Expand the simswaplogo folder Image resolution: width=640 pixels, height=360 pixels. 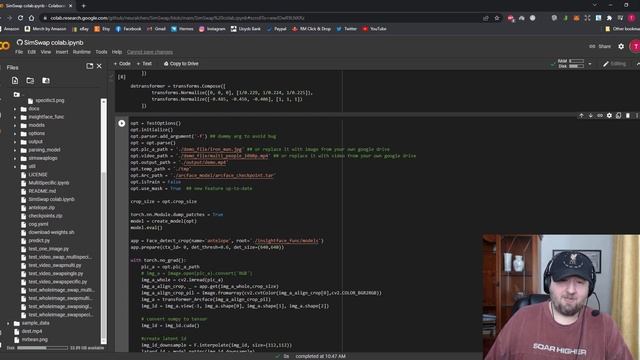[x=15, y=158]
